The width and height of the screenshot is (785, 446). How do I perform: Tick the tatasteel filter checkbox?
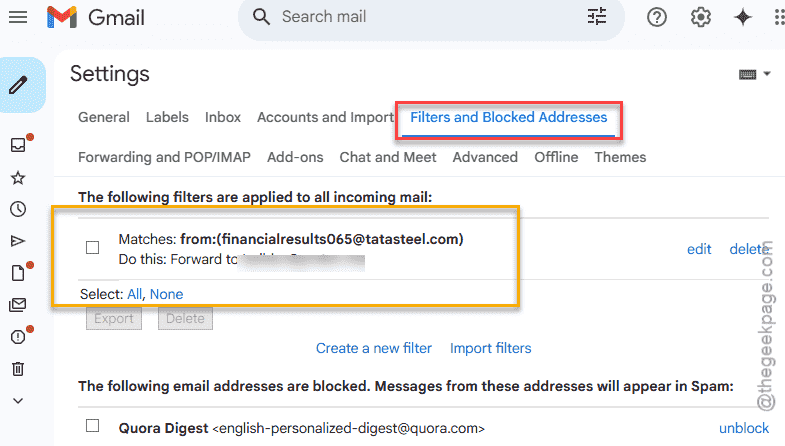pyautogui.click(x=93, y=247)
